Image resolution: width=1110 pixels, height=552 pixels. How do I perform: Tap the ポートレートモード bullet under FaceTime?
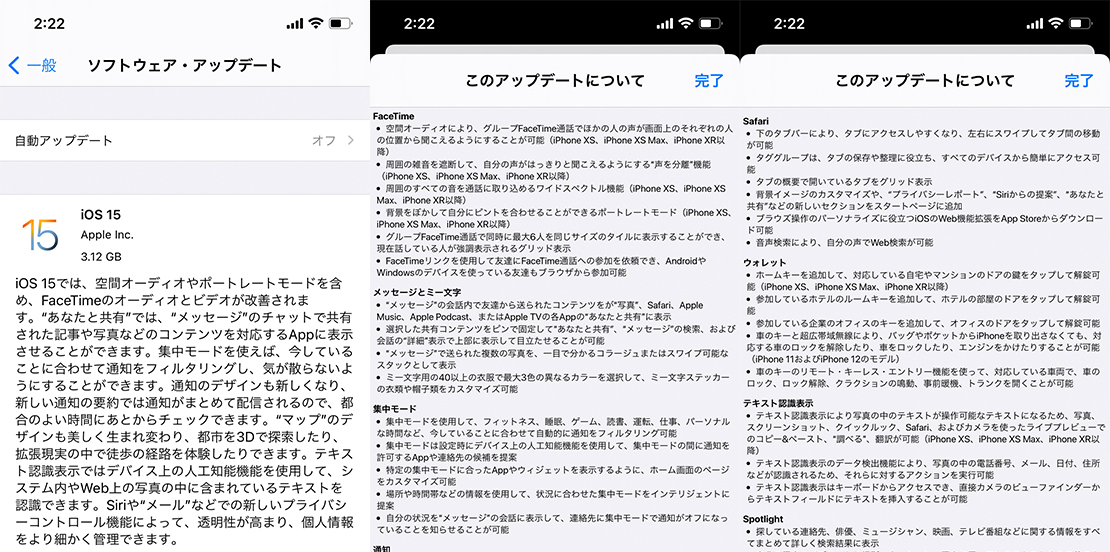[x=554, y=218]
